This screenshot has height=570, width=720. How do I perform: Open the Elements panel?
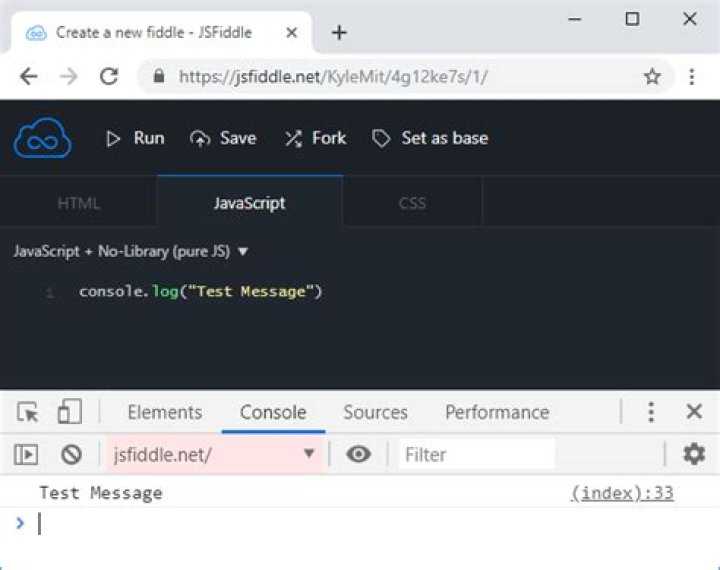pyautogui.click(x=165, y=412)
